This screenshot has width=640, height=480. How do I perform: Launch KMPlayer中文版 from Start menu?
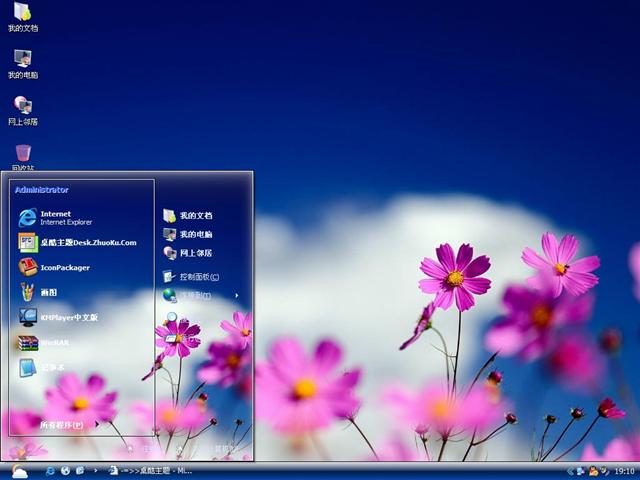point(58,317)
